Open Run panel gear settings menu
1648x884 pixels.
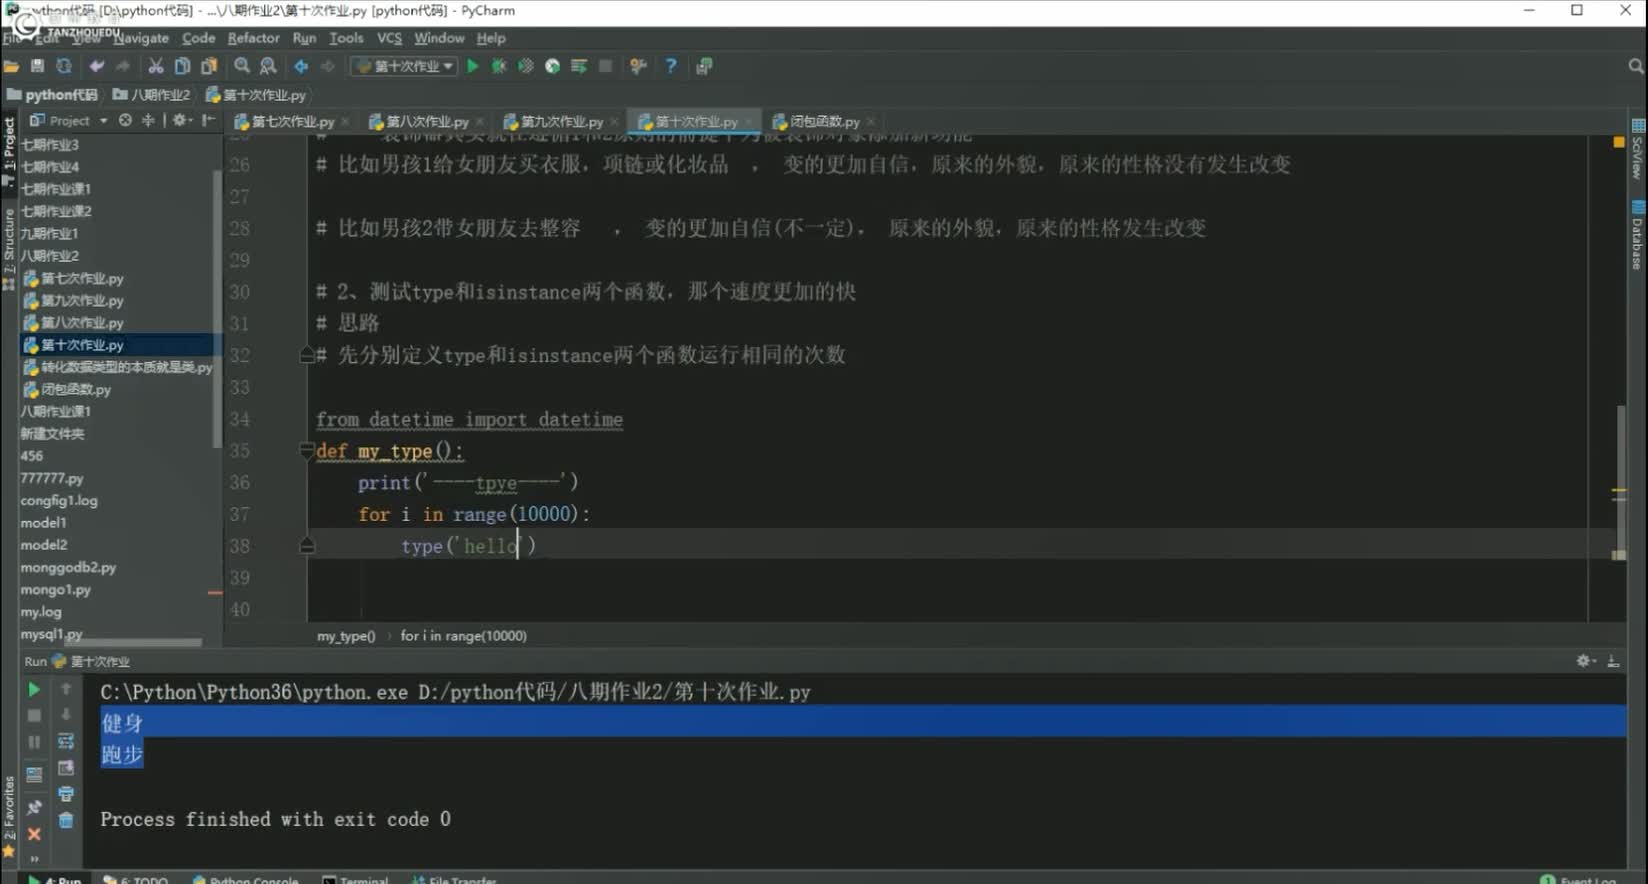click(x=1586, y=661)
